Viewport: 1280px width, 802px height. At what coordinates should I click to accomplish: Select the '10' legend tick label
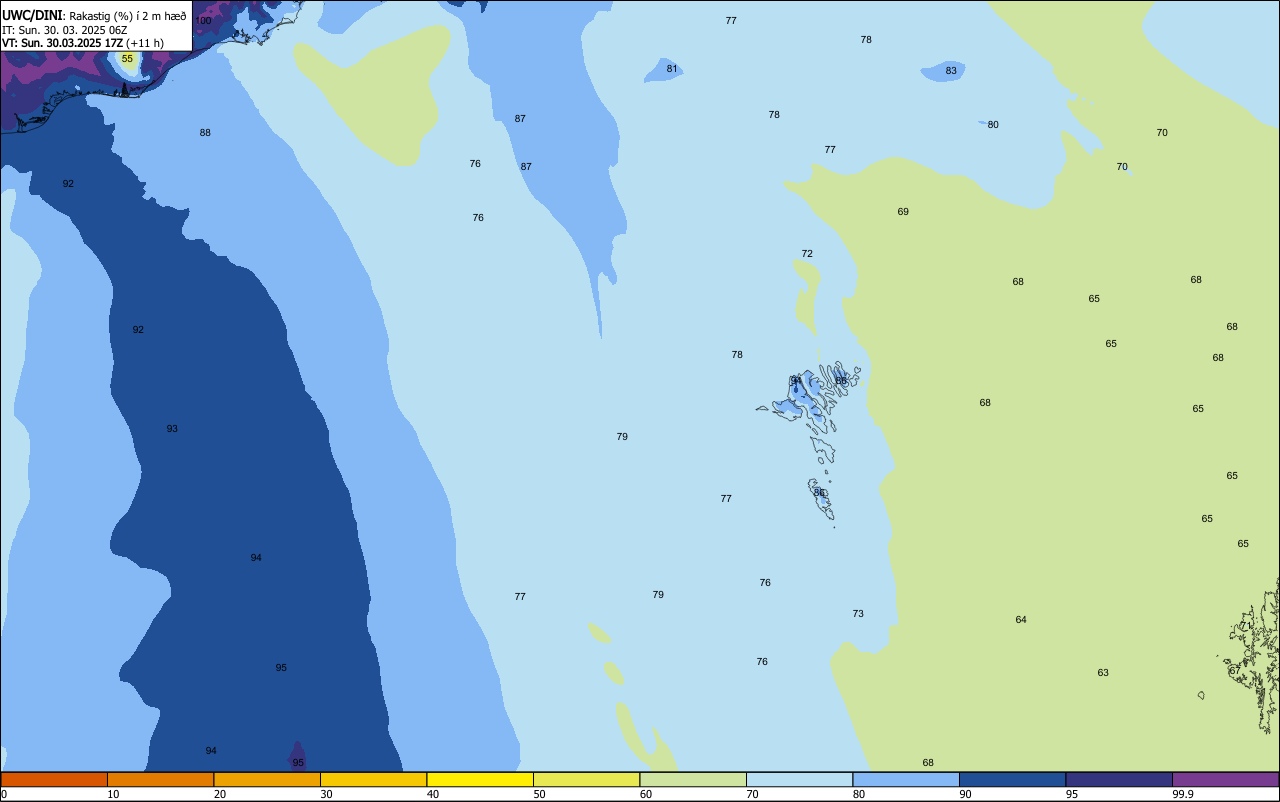[x=113, y=794]
